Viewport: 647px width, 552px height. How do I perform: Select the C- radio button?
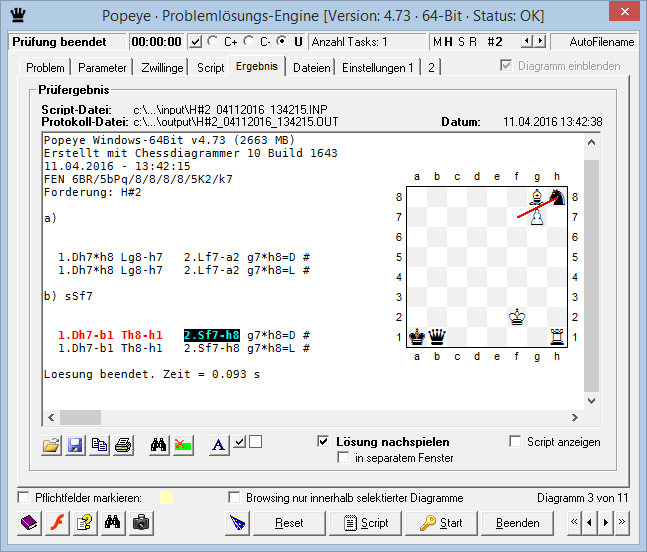tap(249, 41)
